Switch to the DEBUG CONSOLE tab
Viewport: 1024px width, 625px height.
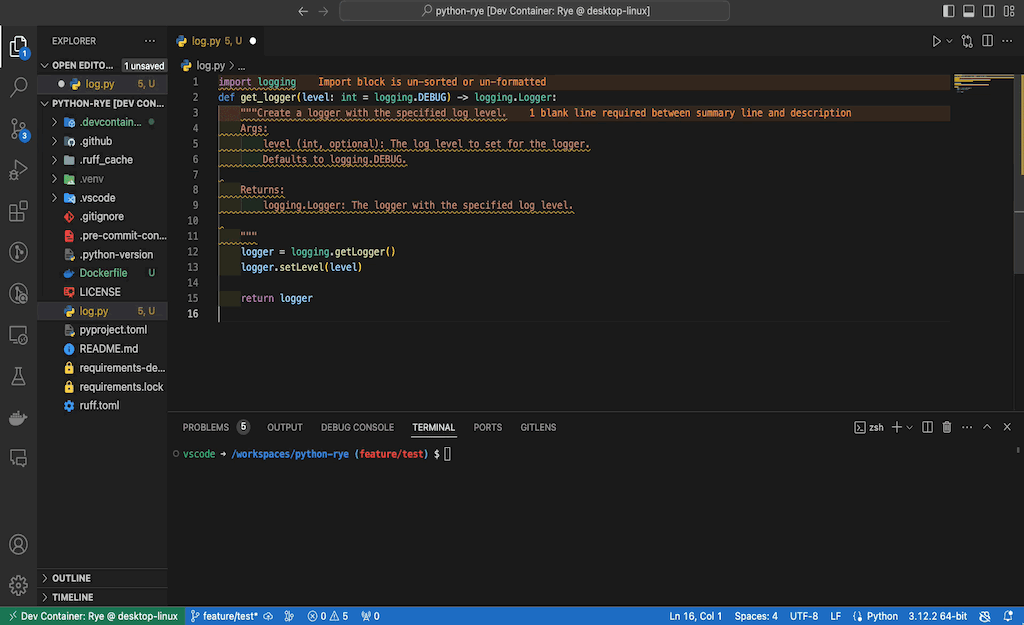[x=357, y=427]
